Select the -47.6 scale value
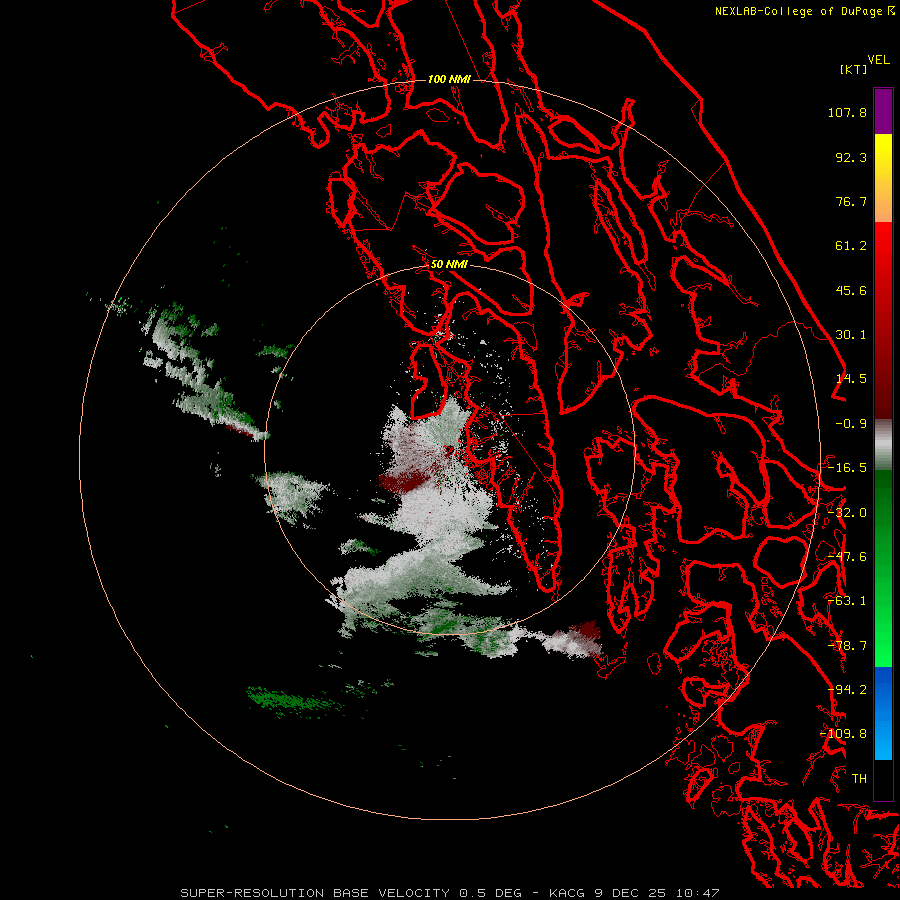 click(x=847, y=557)
